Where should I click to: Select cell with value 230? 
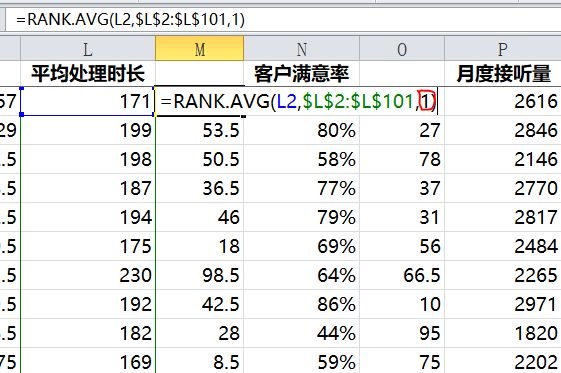tap(88, 275)
